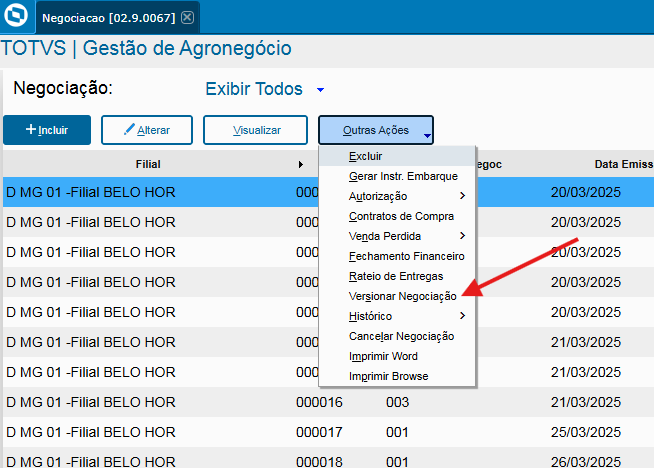Select Imprimir Word menu item
The width and height of the screenshot is (654, 468).
397,356
